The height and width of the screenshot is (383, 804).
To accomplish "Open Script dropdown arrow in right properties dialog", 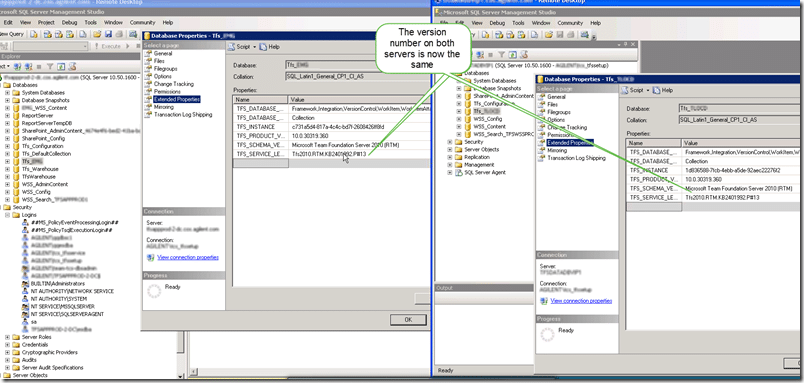I will click(x=647, y=90).
